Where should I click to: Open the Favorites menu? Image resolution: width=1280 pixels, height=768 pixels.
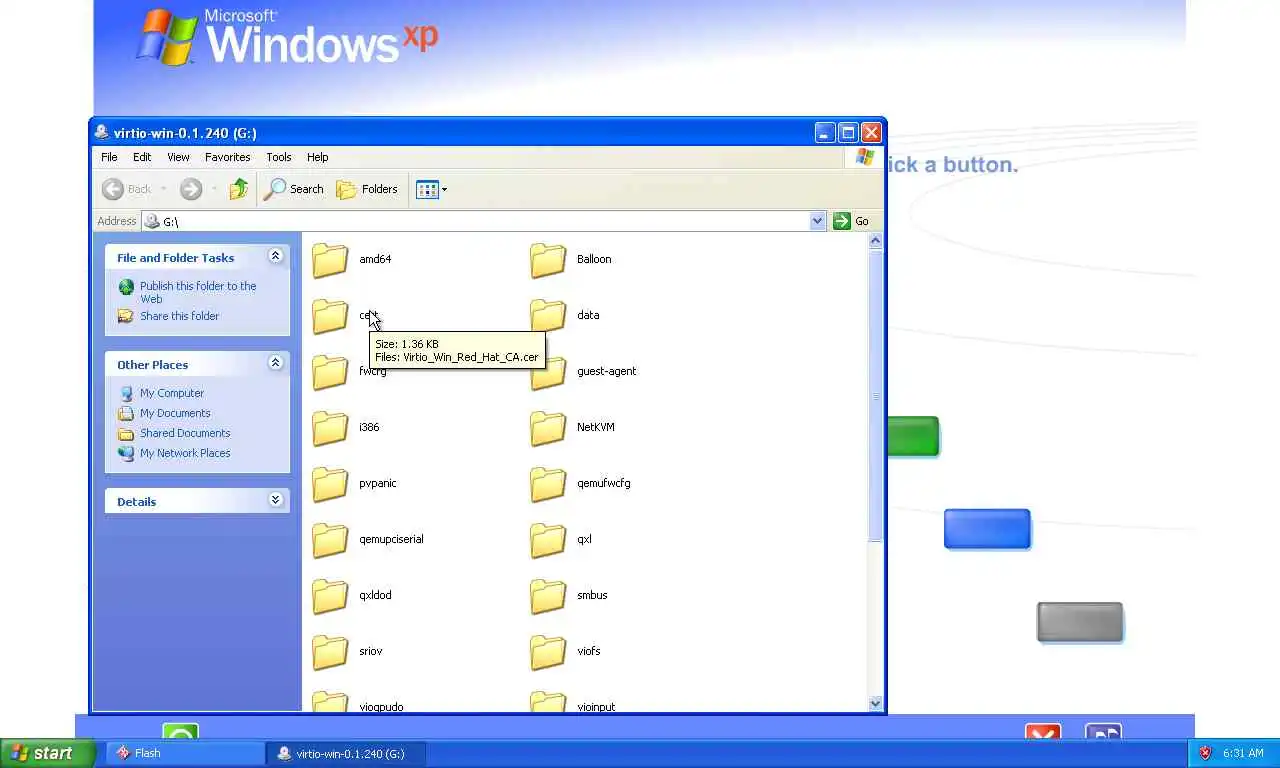(x=228, y=157)
